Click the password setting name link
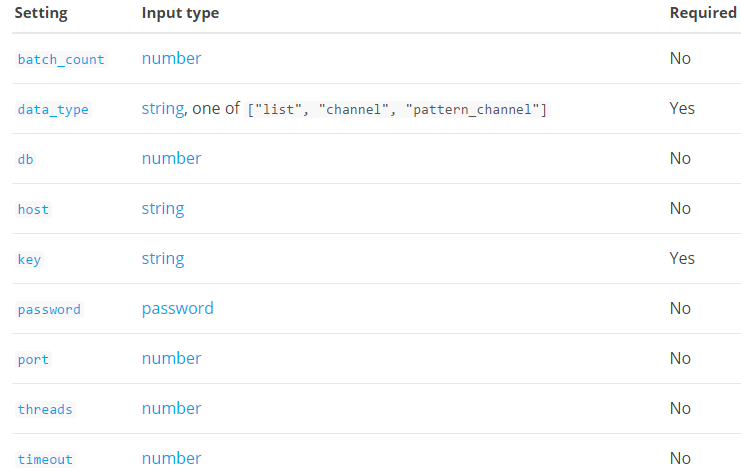Screen dimensions: 741x475 49,309
